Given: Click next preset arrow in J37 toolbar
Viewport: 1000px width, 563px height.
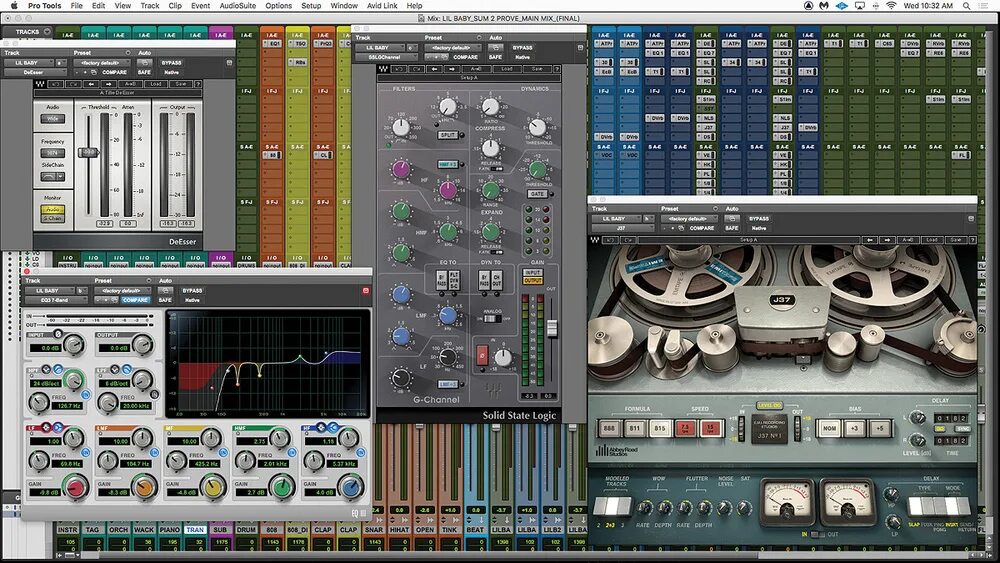Looking at the screenshot, I should coord(887,240).
